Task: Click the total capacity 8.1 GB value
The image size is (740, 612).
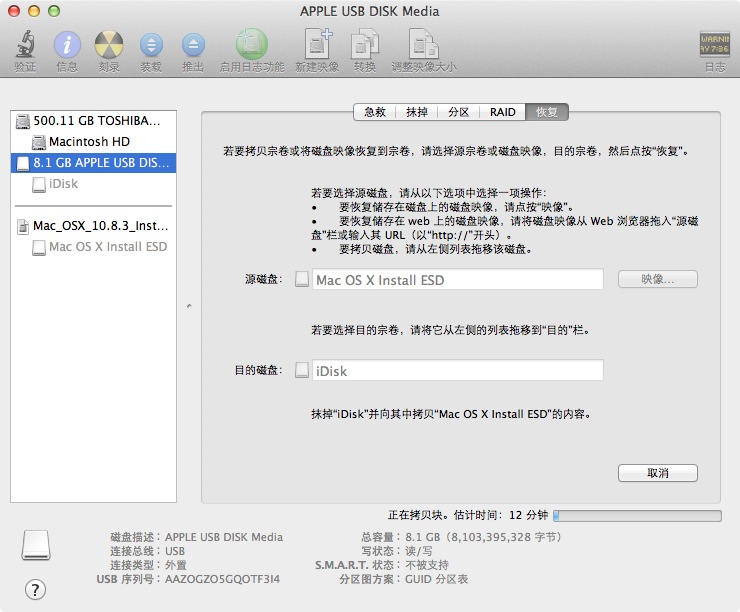Action: click(x=484, y=537)
